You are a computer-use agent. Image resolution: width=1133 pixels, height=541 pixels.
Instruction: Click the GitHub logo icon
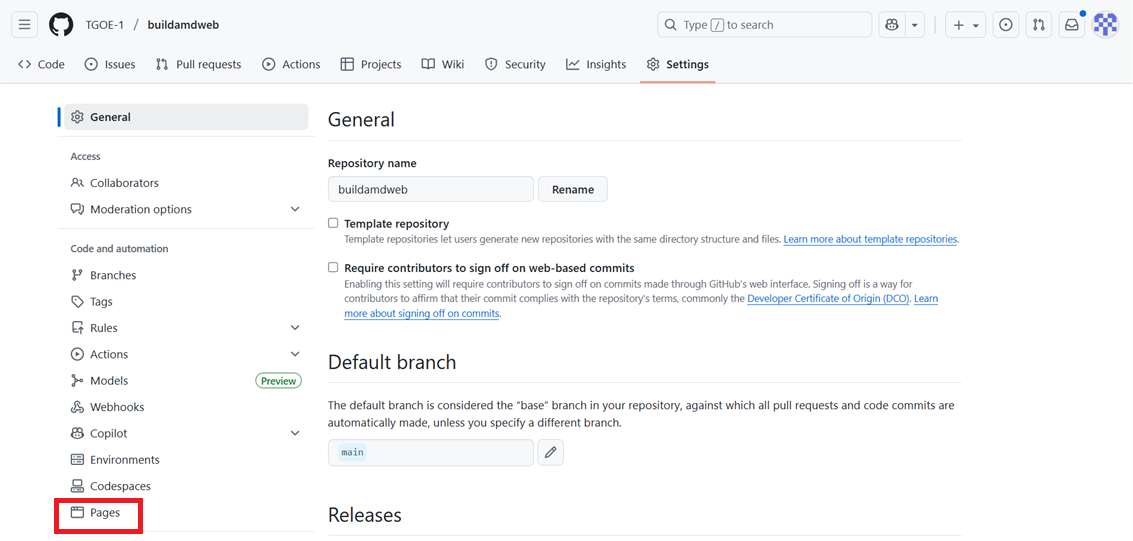point(61,25)
